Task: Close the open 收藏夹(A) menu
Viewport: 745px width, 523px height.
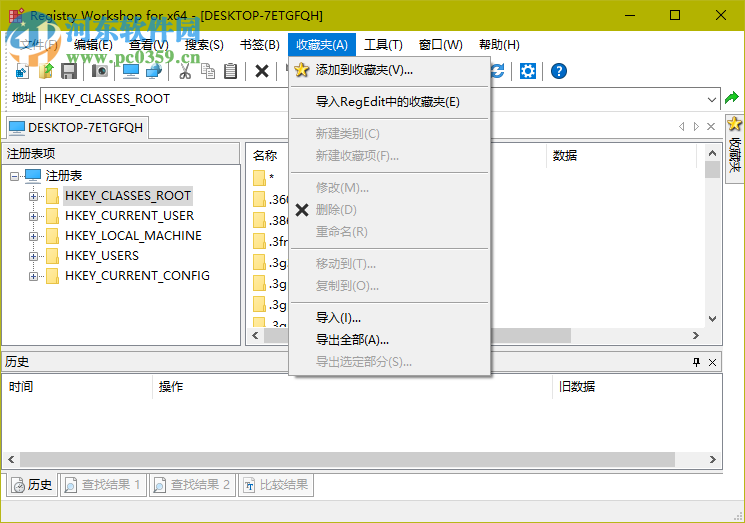Action: [322, 45]
